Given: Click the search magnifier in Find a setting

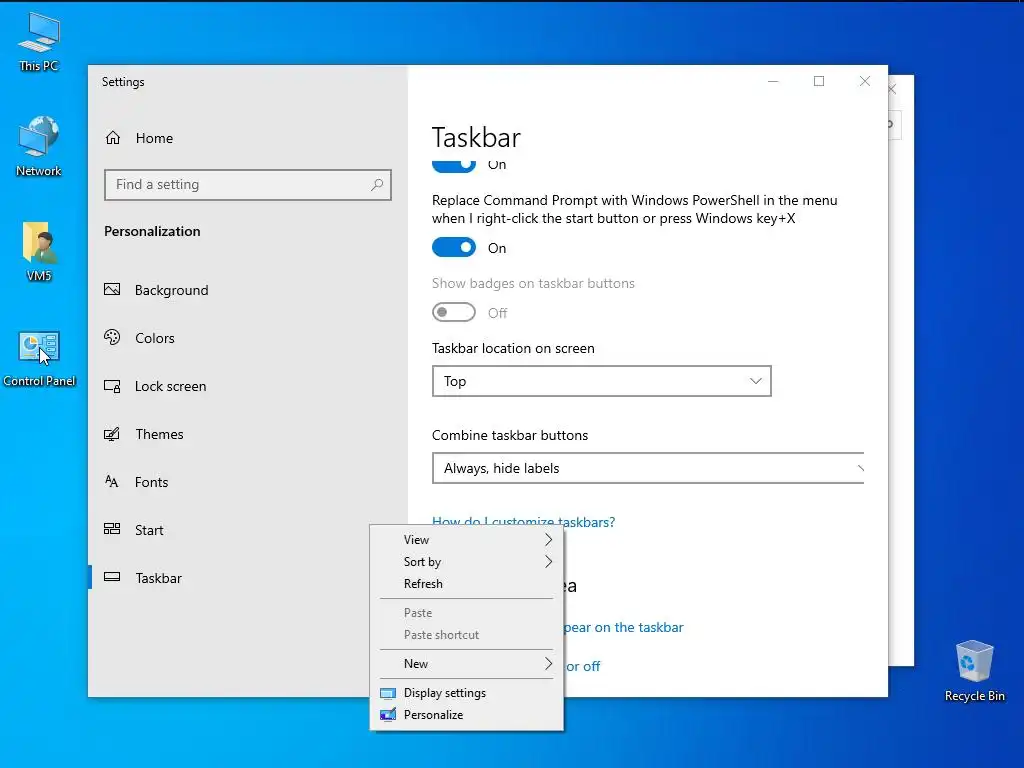Looking at the screenshot, I should (377, 185).
